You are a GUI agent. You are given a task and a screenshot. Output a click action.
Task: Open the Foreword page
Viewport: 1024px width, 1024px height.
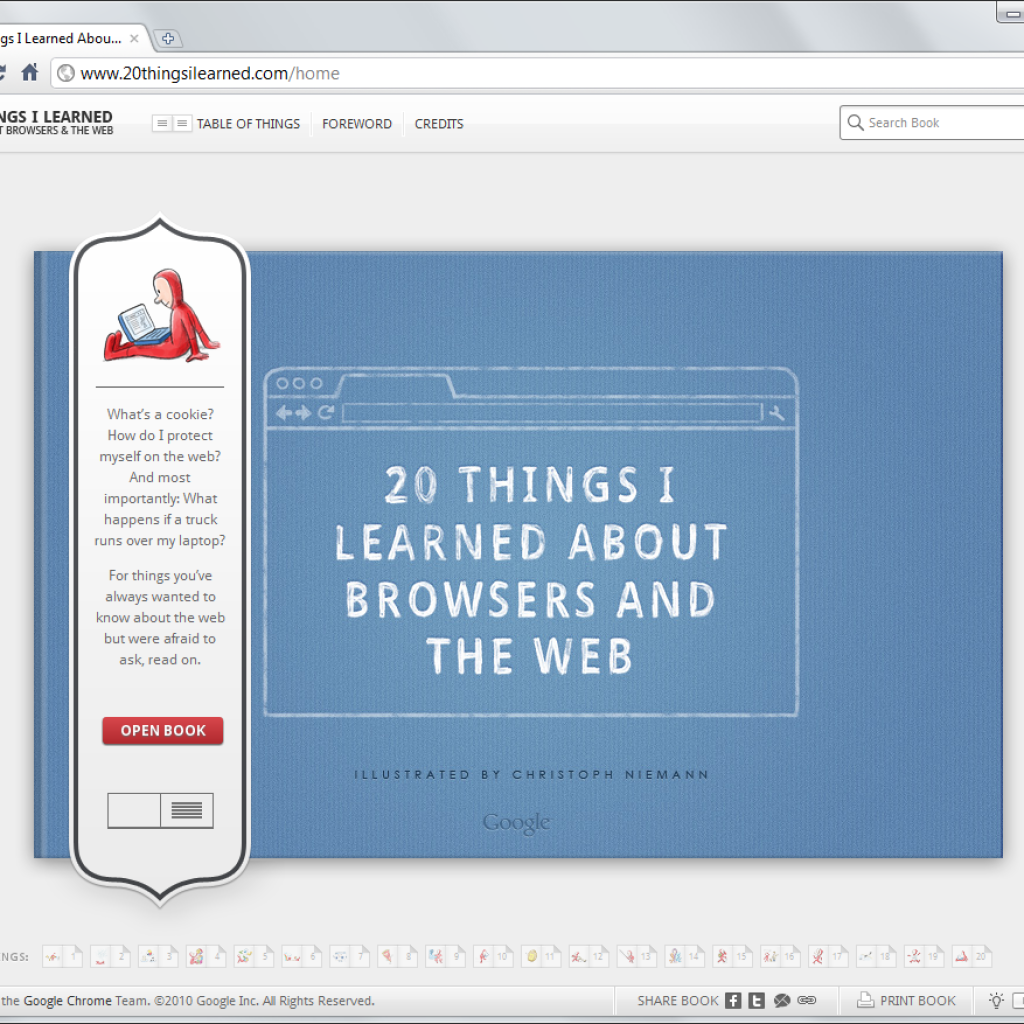coord(356,124)
